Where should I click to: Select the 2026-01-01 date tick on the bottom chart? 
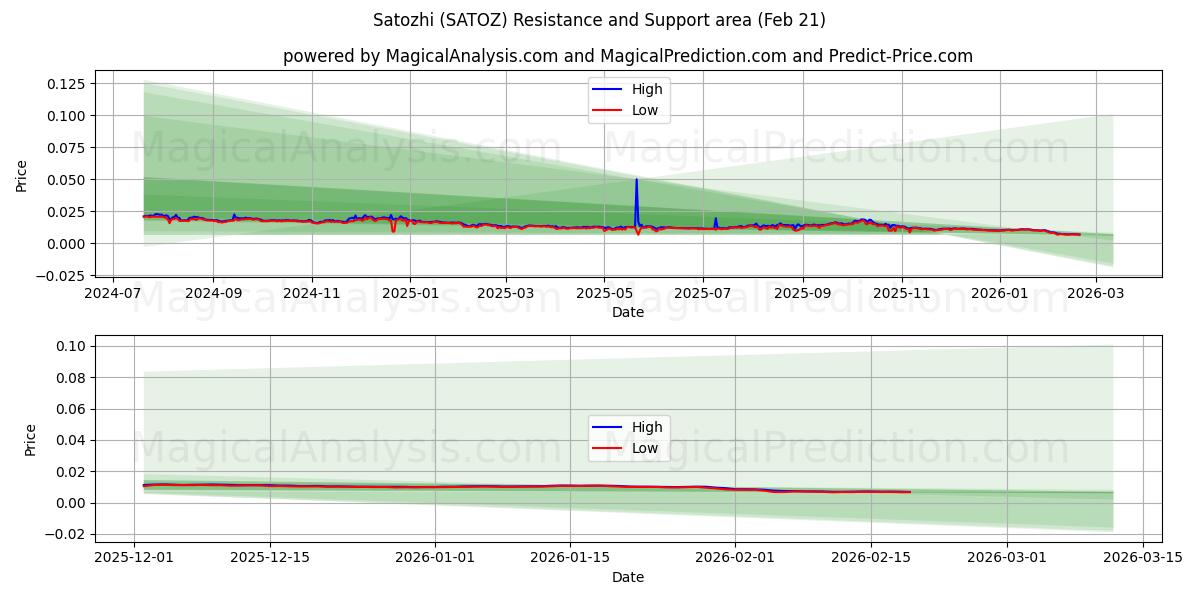(x=435, y=558)
